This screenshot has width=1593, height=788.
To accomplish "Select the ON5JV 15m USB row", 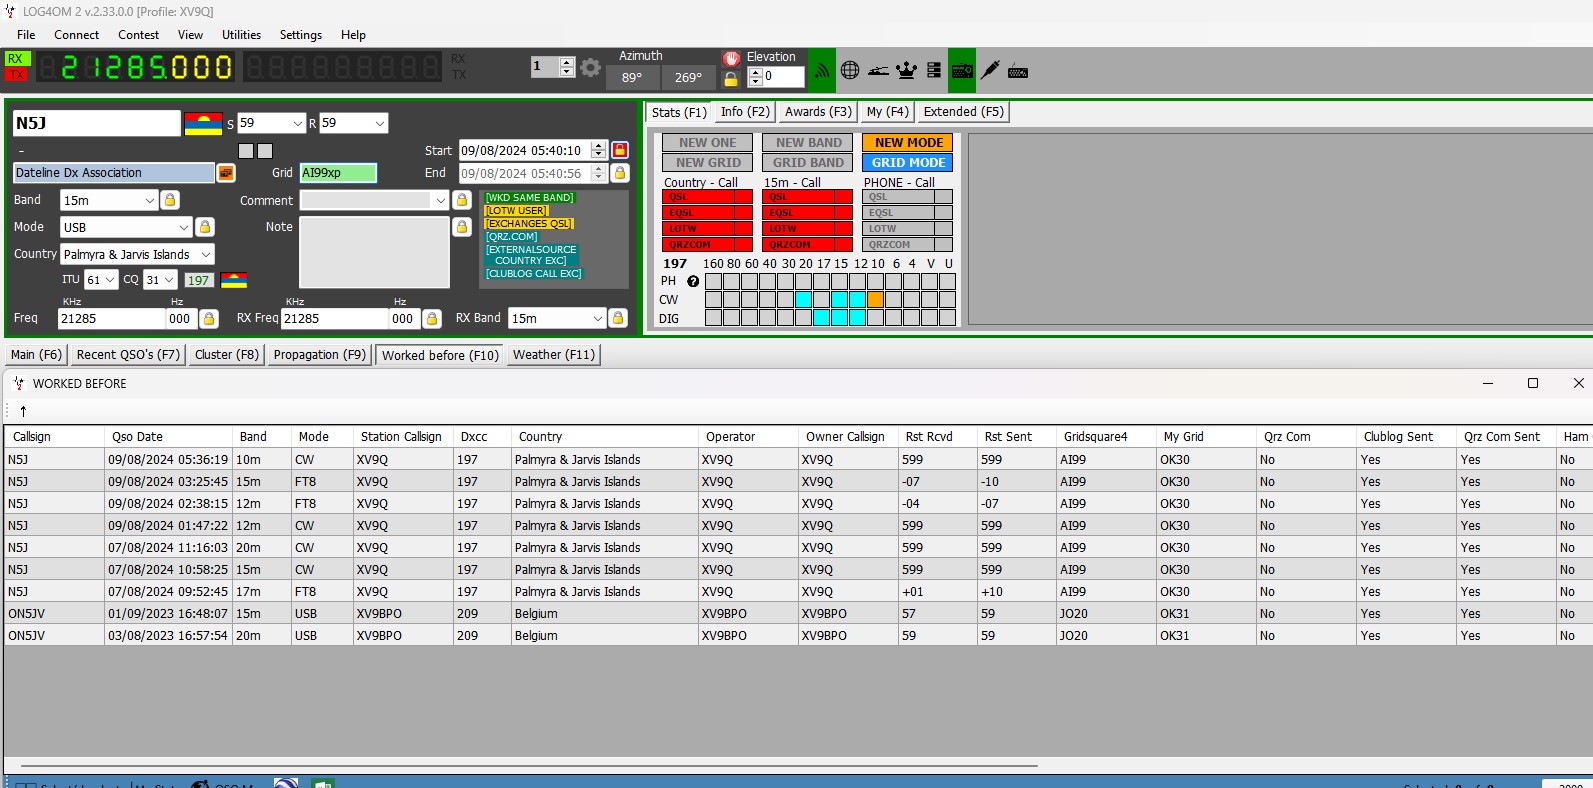I will pyautogui.click(x=796, y=614).
